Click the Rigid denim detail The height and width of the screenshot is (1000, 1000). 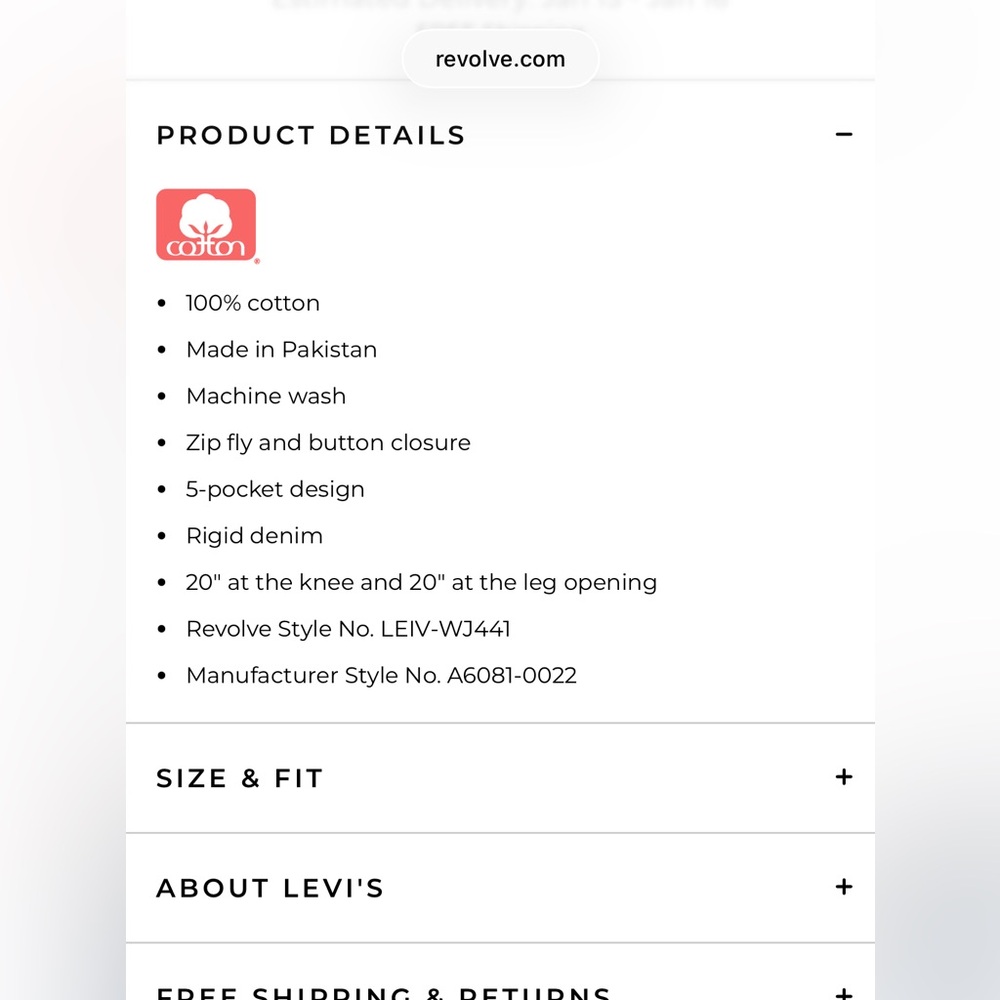254,536
